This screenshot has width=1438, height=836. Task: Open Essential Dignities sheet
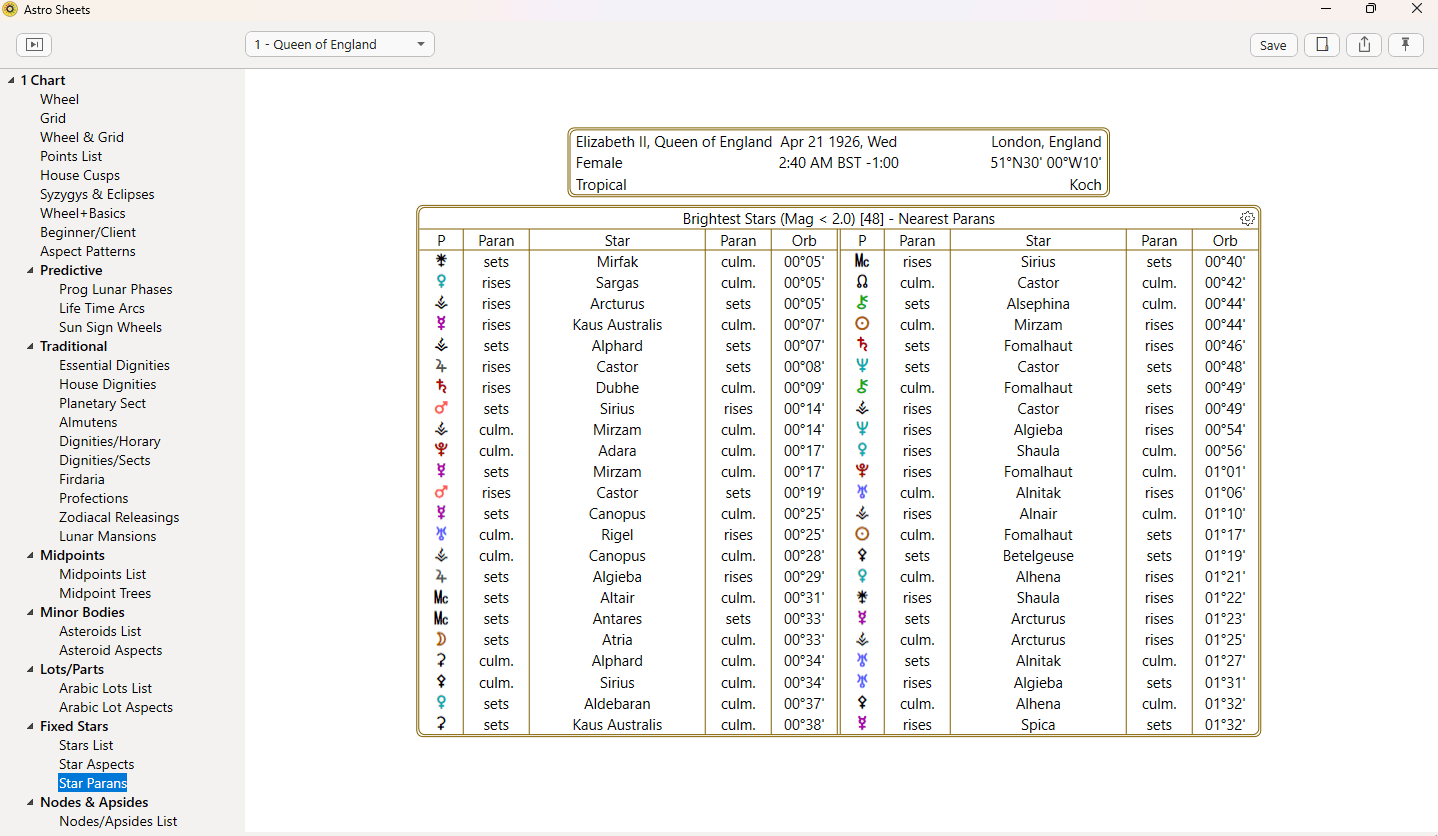114,365
